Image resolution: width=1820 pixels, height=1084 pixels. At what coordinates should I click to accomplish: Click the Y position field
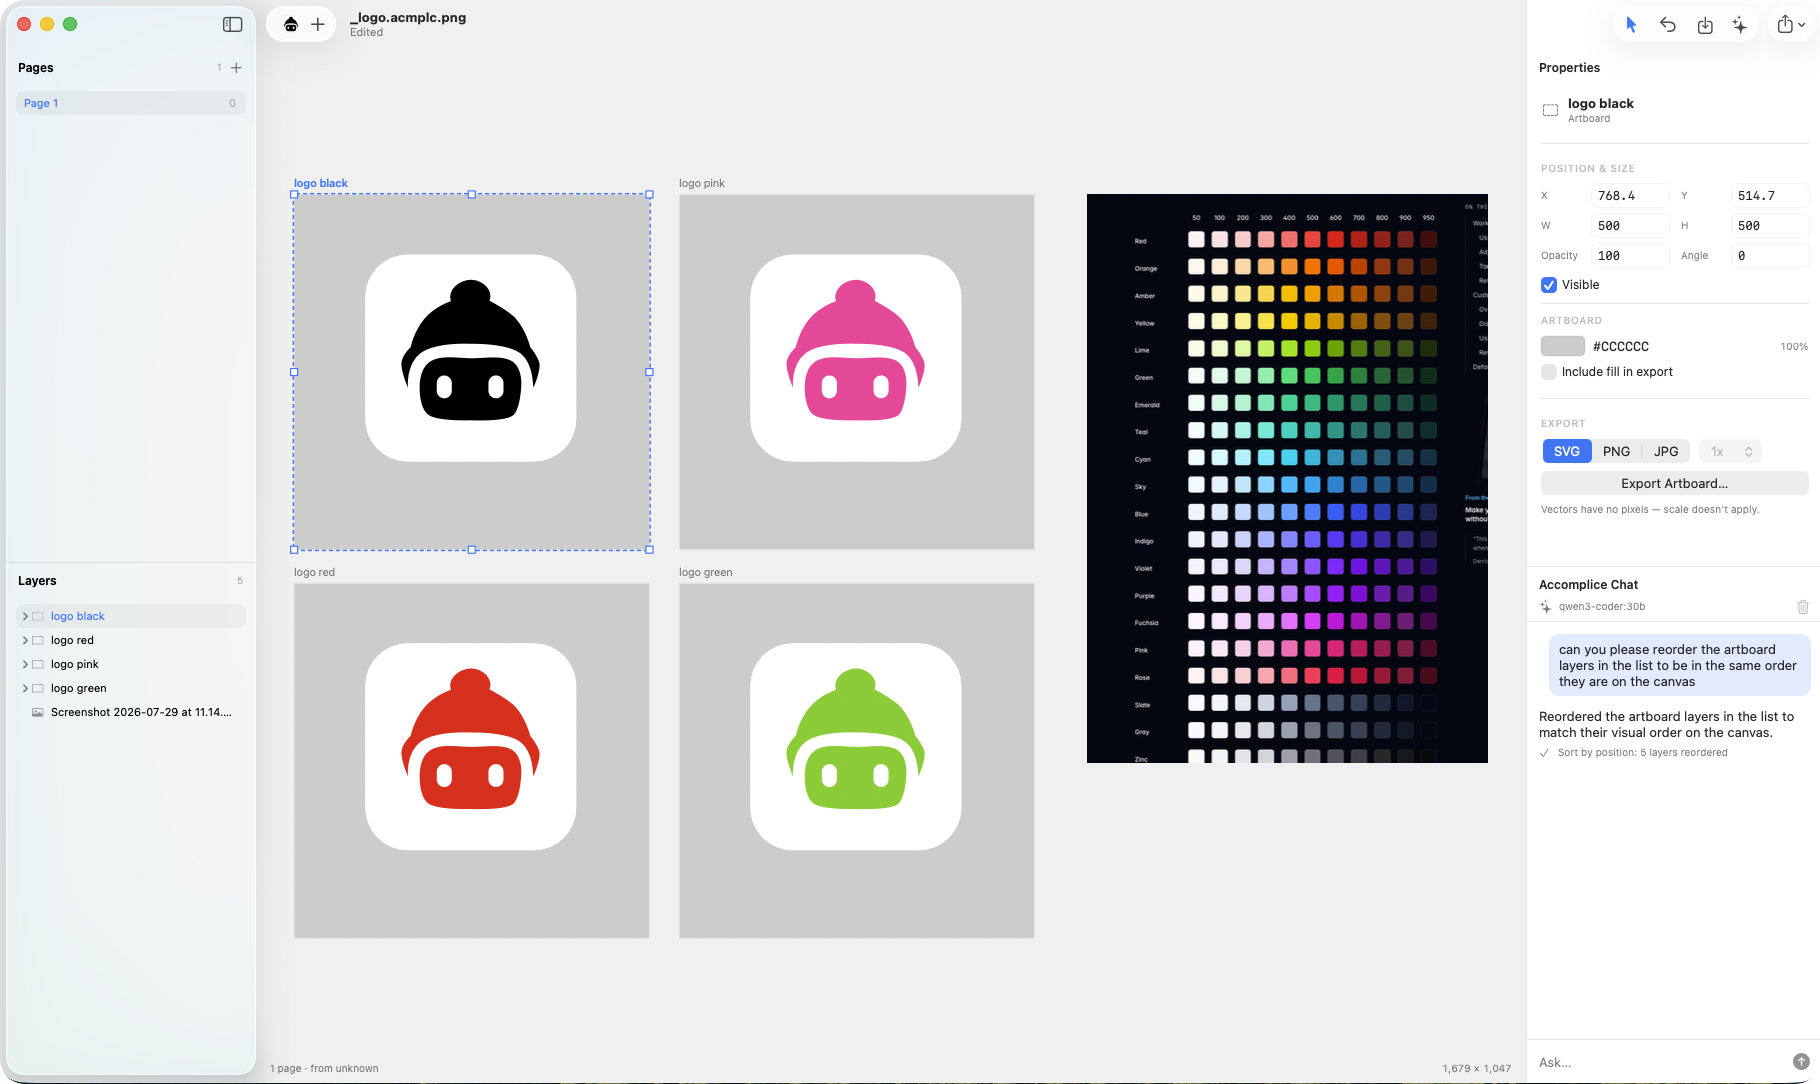coord(1769,196)
